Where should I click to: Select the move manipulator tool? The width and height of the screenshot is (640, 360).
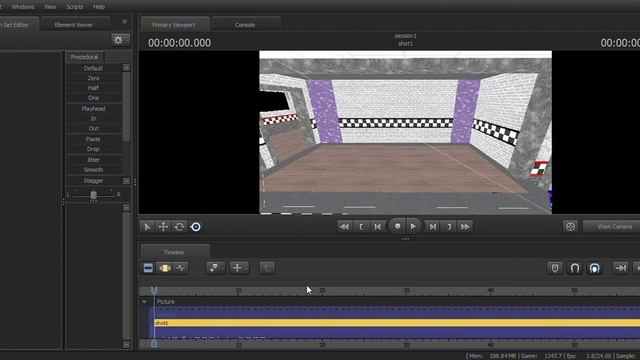coord(163,227)
